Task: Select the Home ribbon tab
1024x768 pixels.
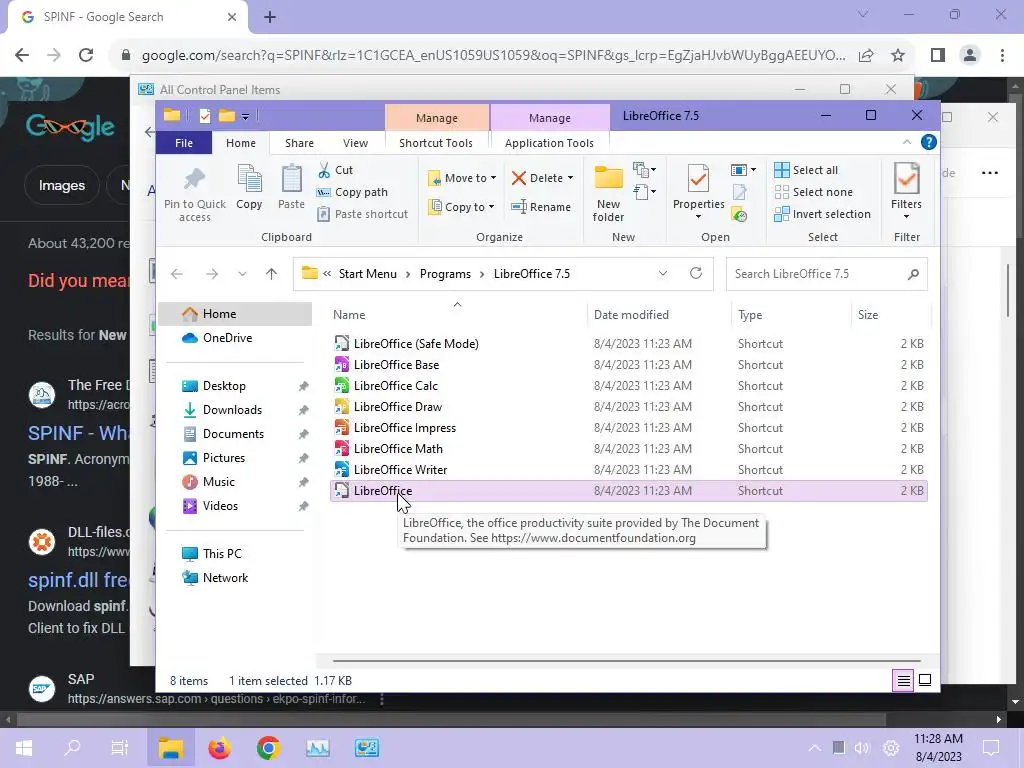Action: (241, 143)
